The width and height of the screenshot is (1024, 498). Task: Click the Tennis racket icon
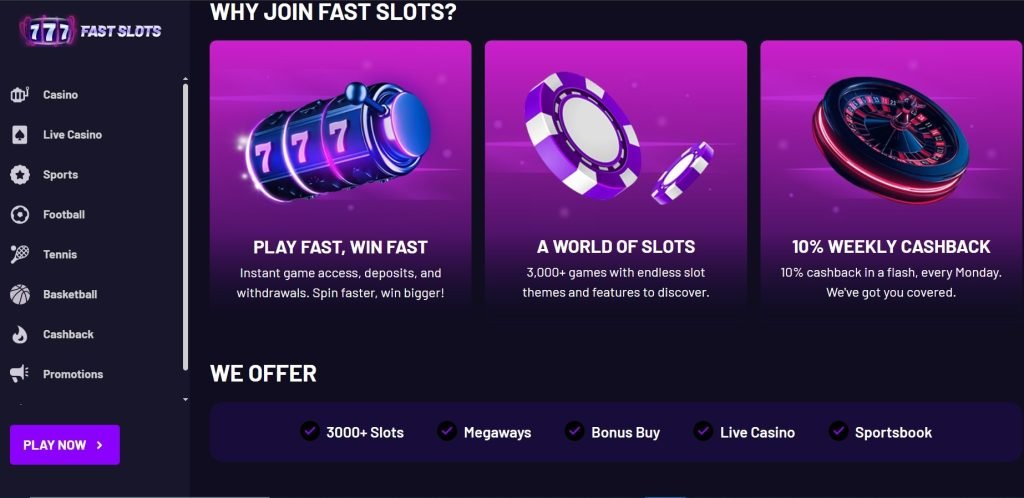tap(19, 255)
